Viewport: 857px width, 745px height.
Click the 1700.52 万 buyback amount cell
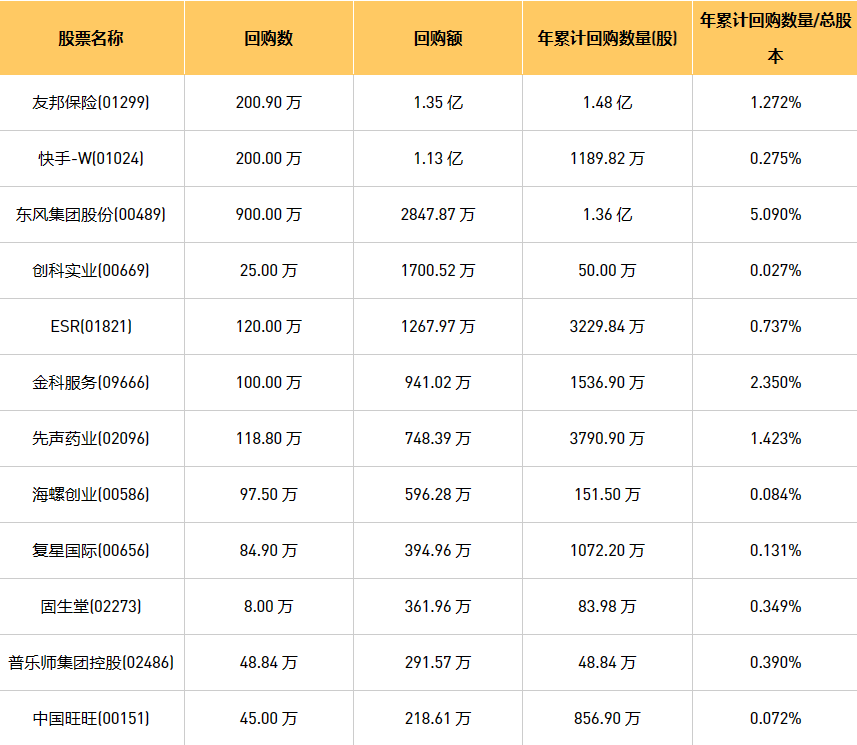[x=438, y=271]
